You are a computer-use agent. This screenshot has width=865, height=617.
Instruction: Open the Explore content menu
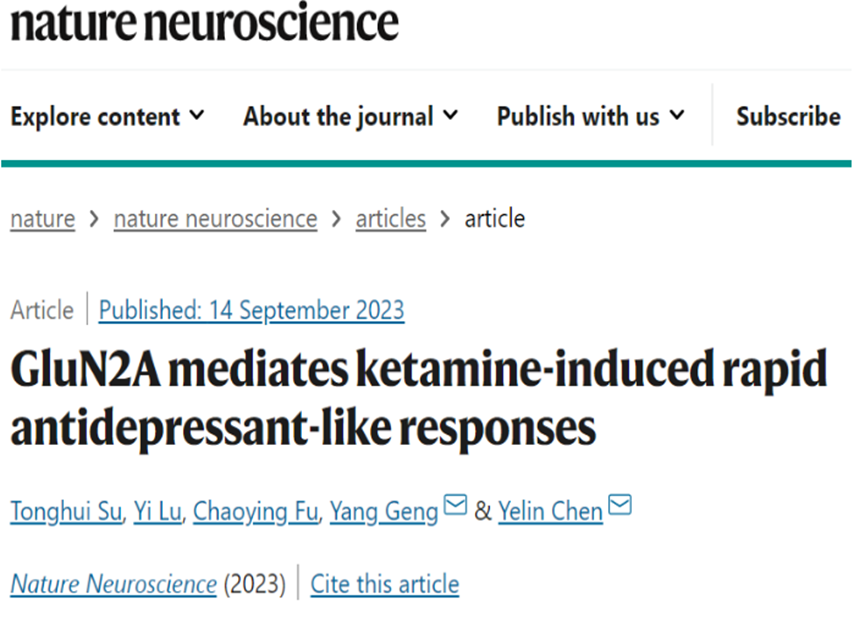coord(109,118)
